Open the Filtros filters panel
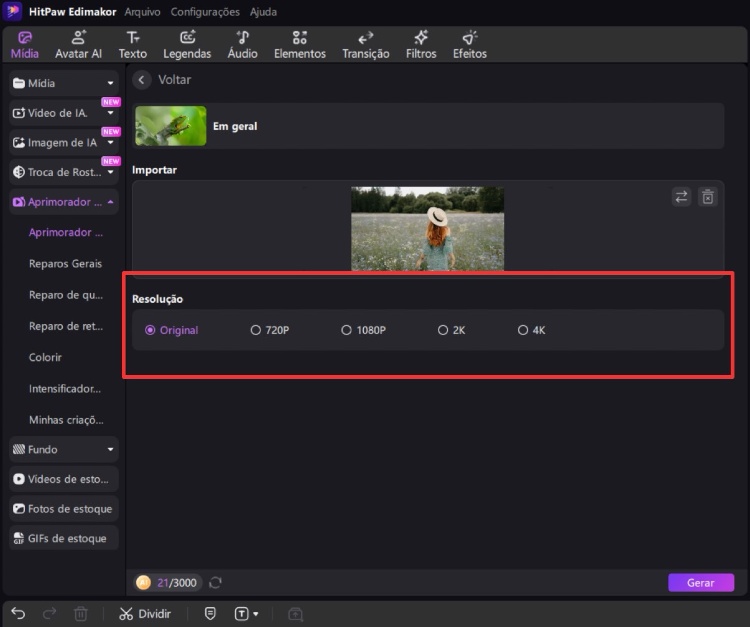Screen dimensions: 750x627 tap(421, 44)
